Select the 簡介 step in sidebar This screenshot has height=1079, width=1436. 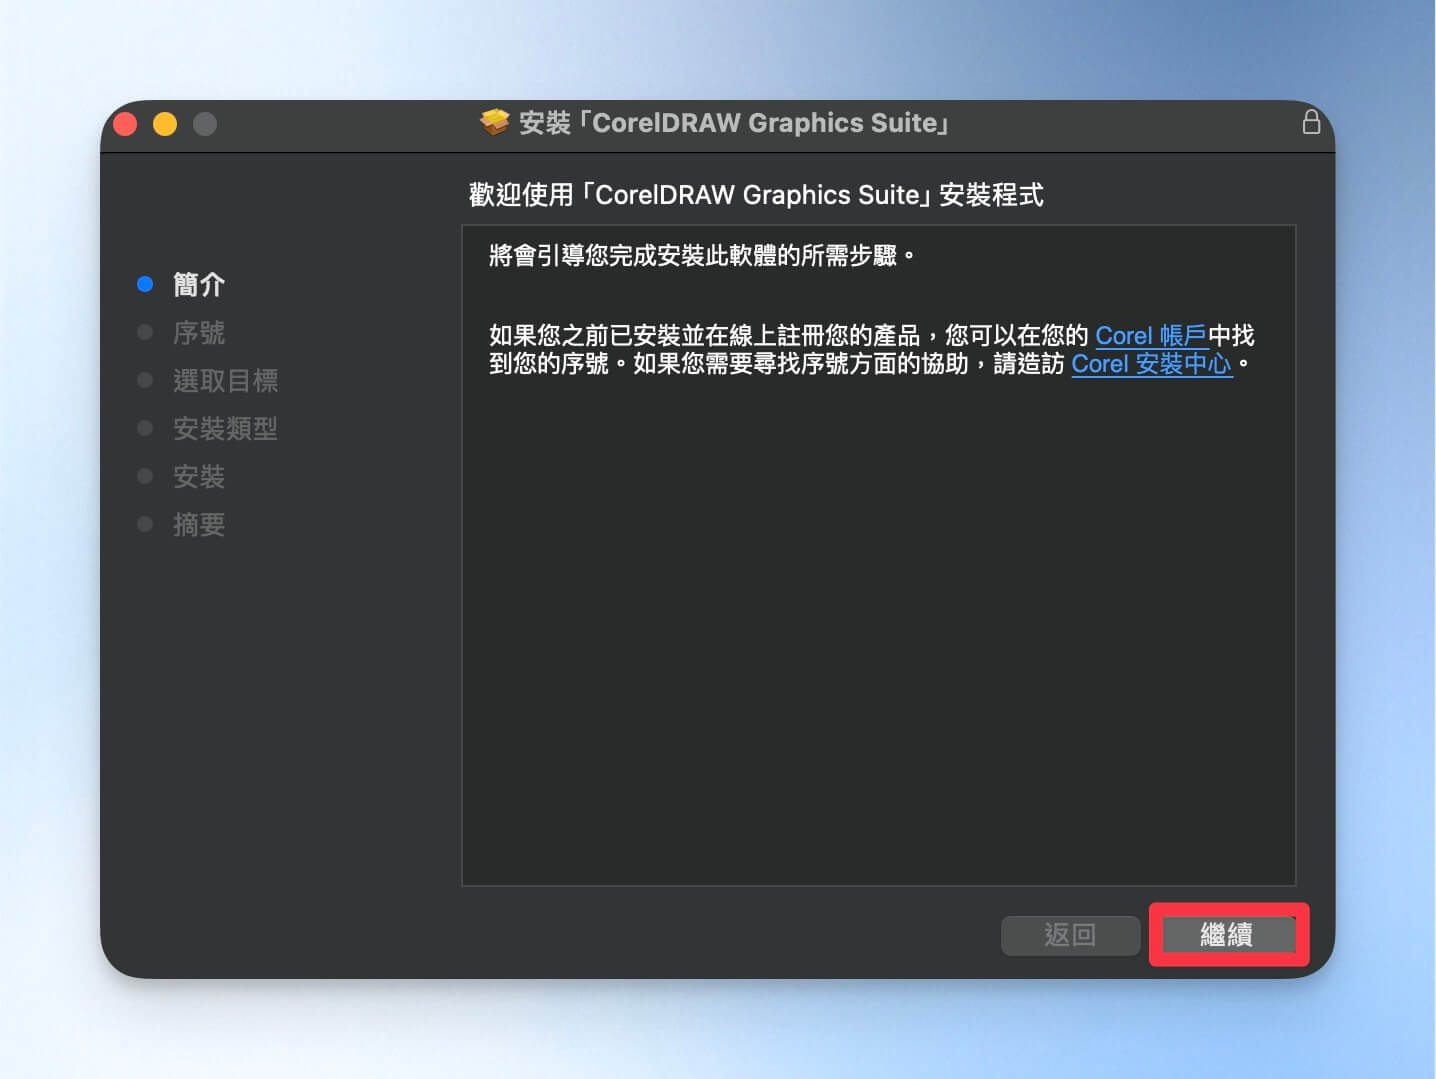[199, 285]
